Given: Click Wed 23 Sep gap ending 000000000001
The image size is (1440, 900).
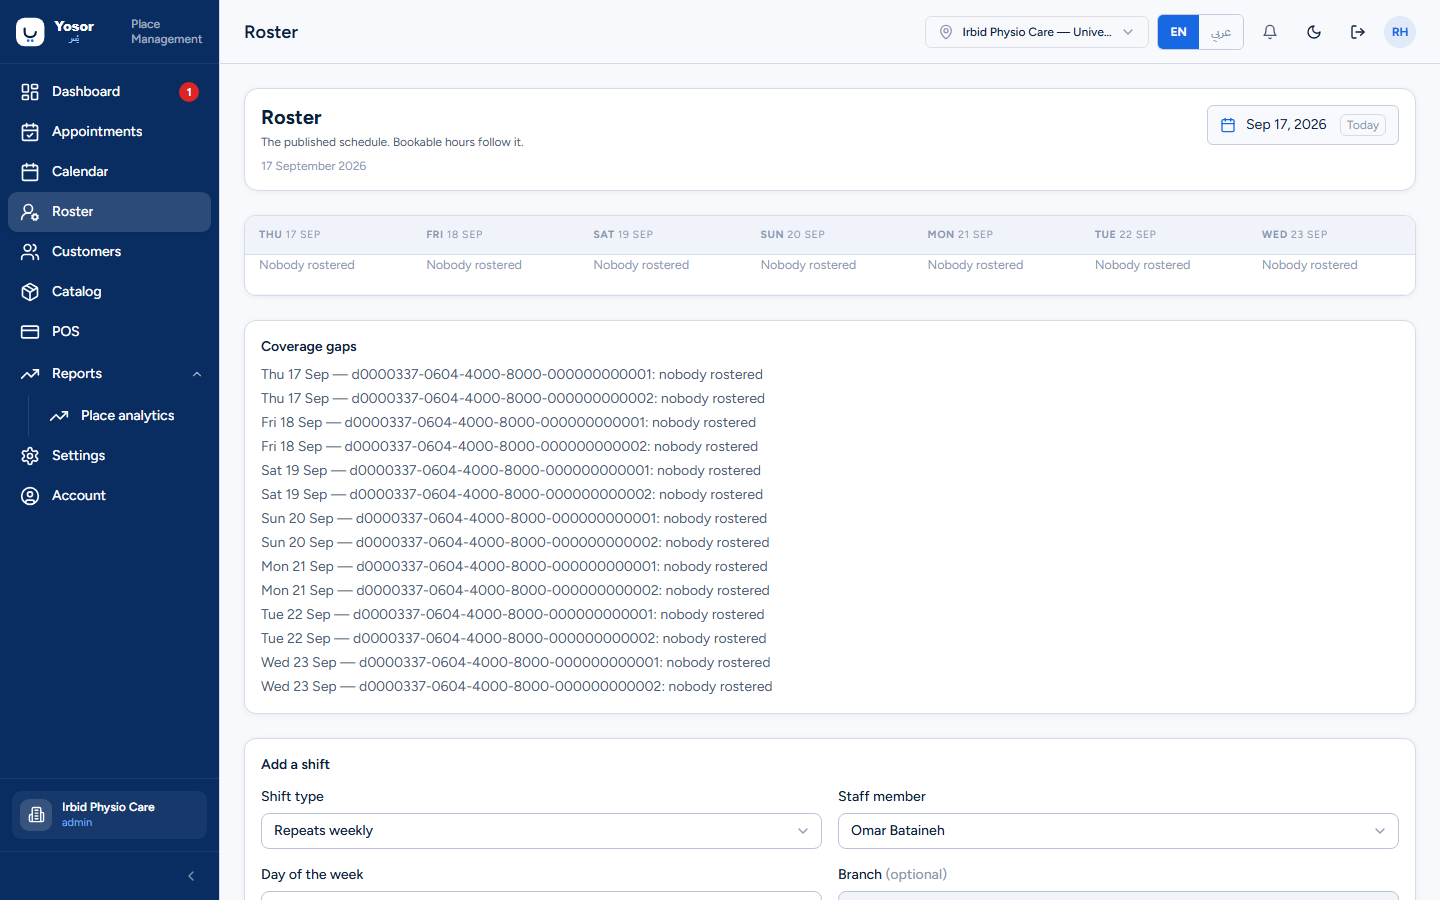Looking at the screenshot, I should click(516, 663).
